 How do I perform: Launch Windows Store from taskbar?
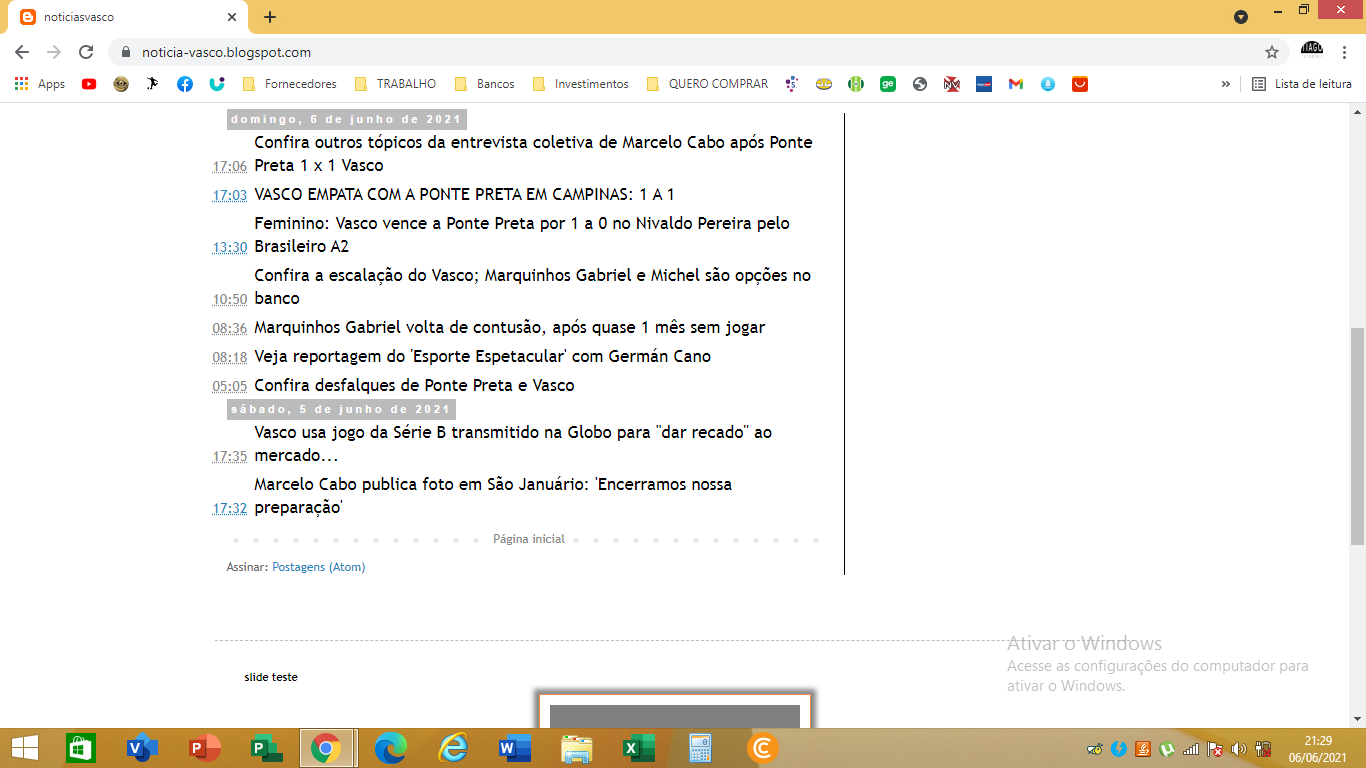tap(80, 748)
